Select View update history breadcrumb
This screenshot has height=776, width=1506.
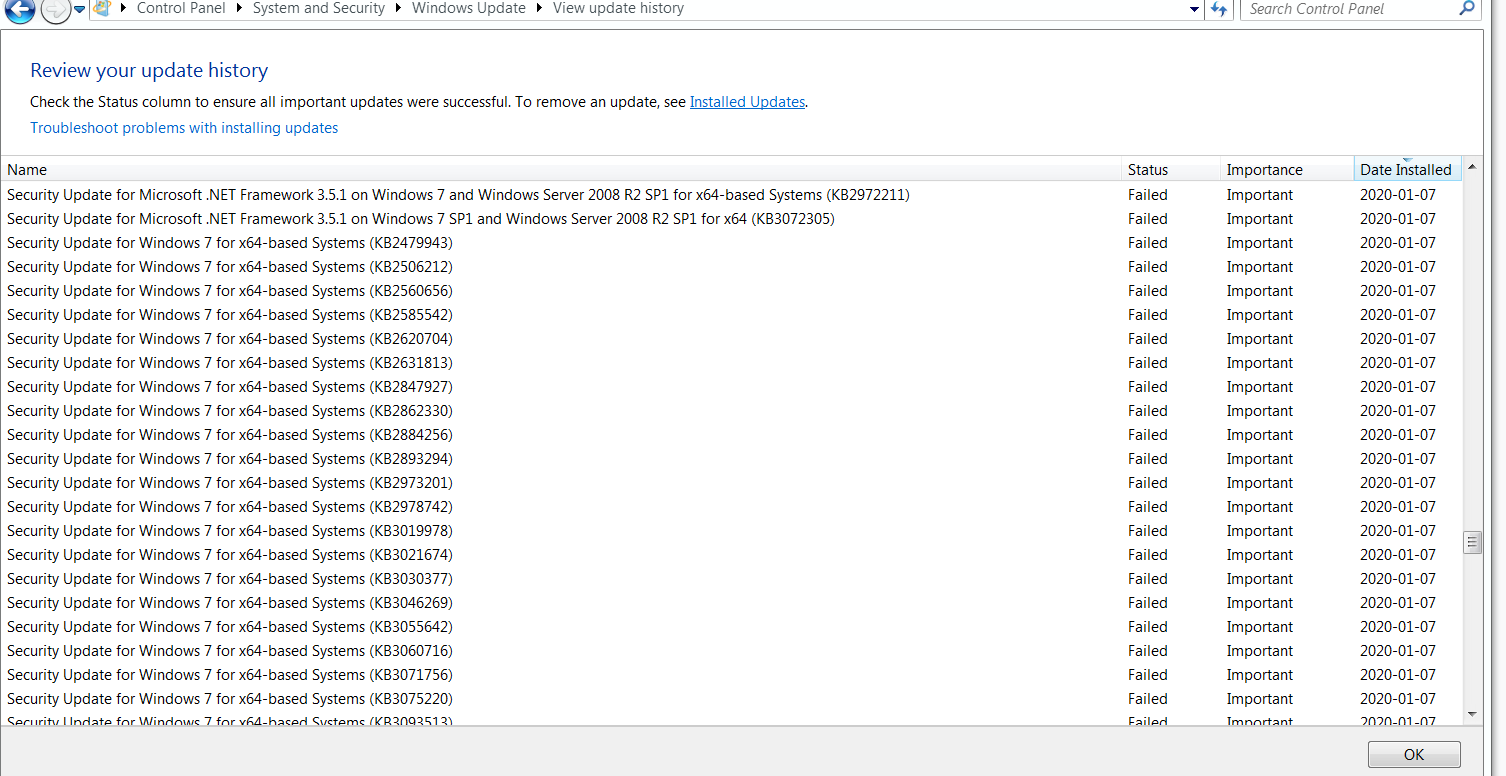coord(618,8)
